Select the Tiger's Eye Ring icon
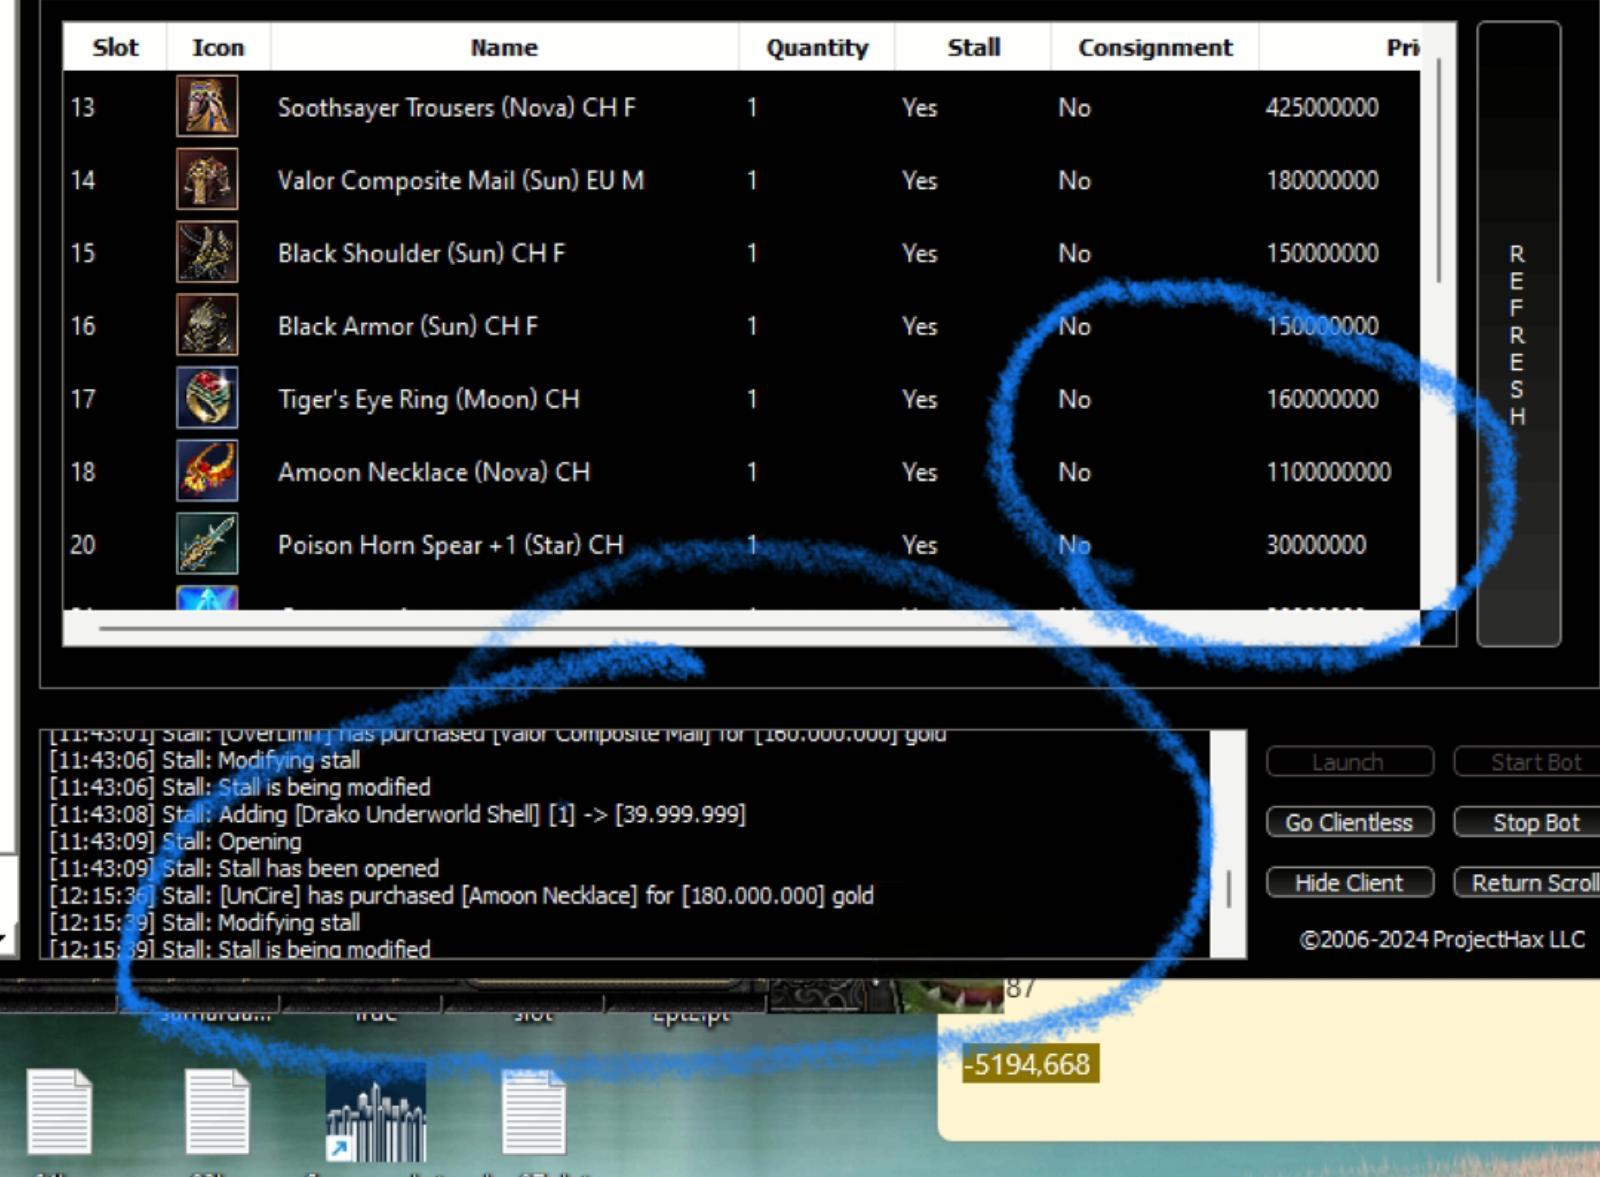Image resolution: width=1600 pixels, height=1177 pixels. 207,398
